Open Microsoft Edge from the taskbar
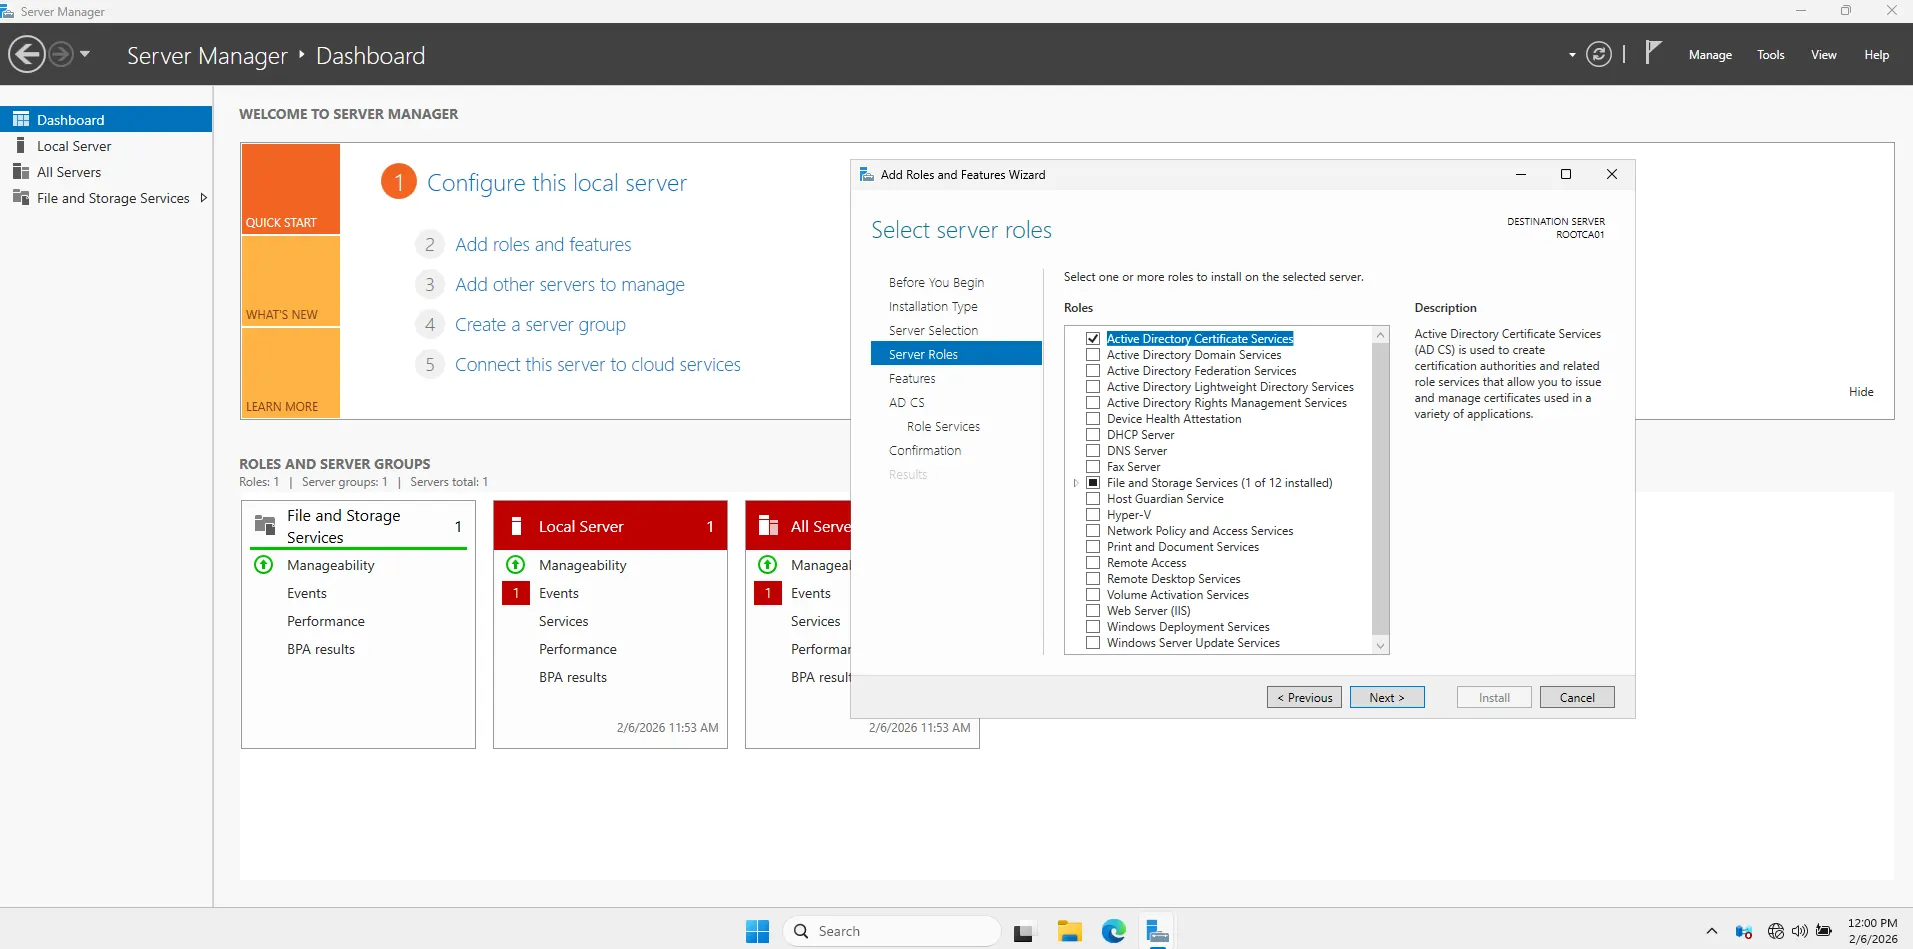1913x949 pixels. pos(1113,931)
